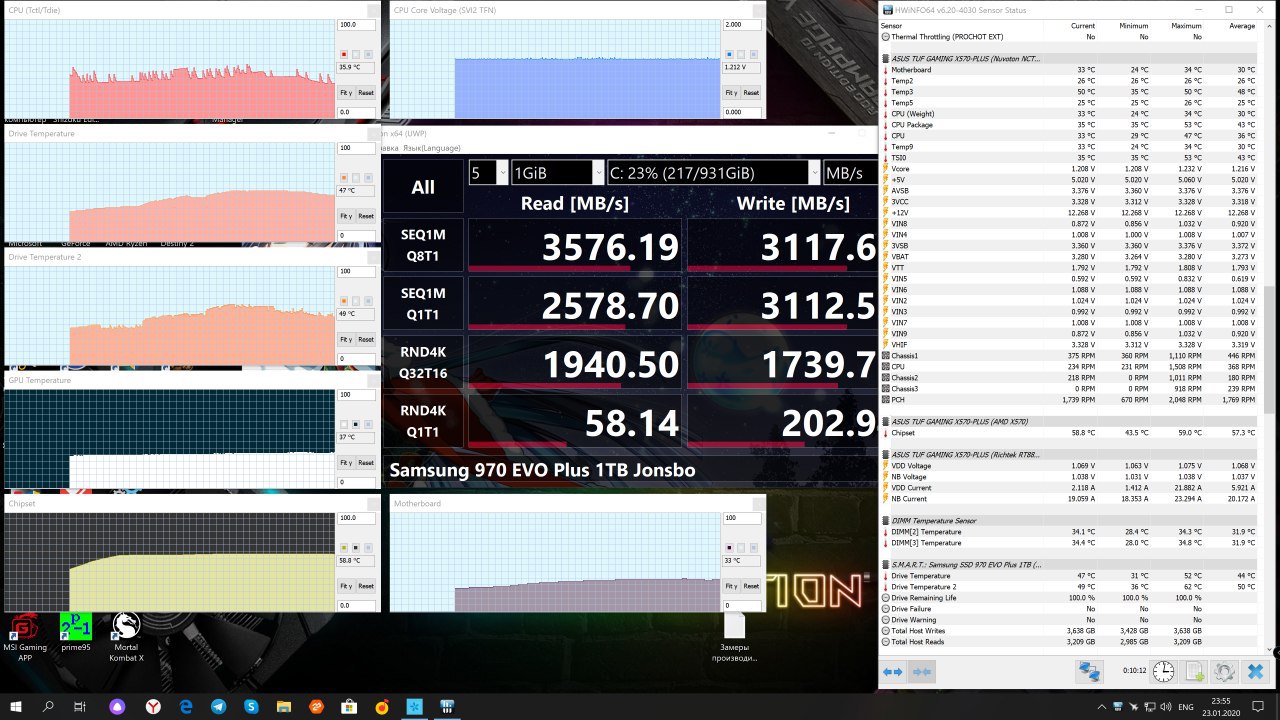Viewport: 1280px width, 720px height.
Task: Toggle orange color box in Drive Temperature graph
Action: coord(344,177)
